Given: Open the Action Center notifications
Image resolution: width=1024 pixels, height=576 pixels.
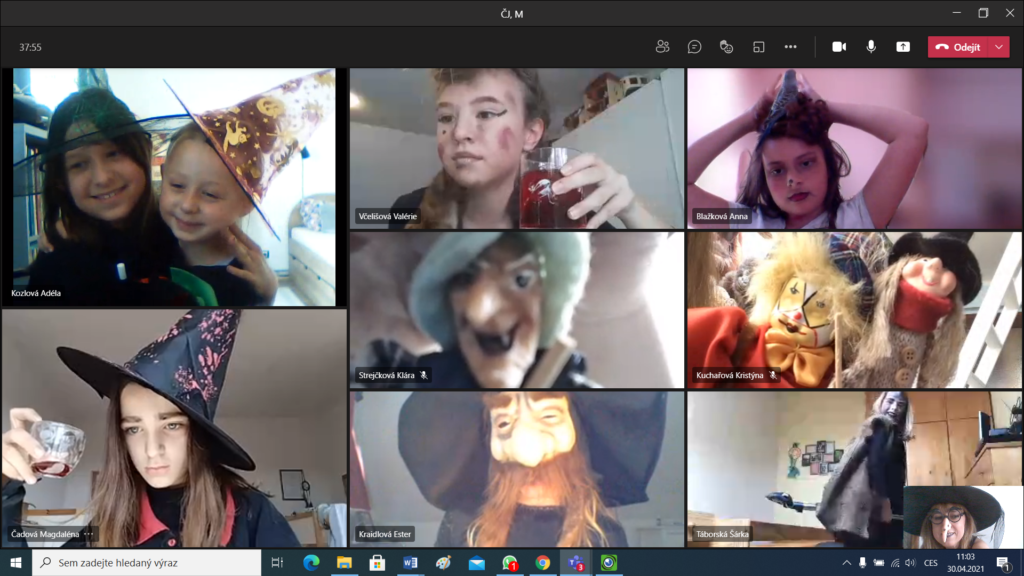Looking at the screenshot, I should pyautogui.click(x=1003, y=562).
